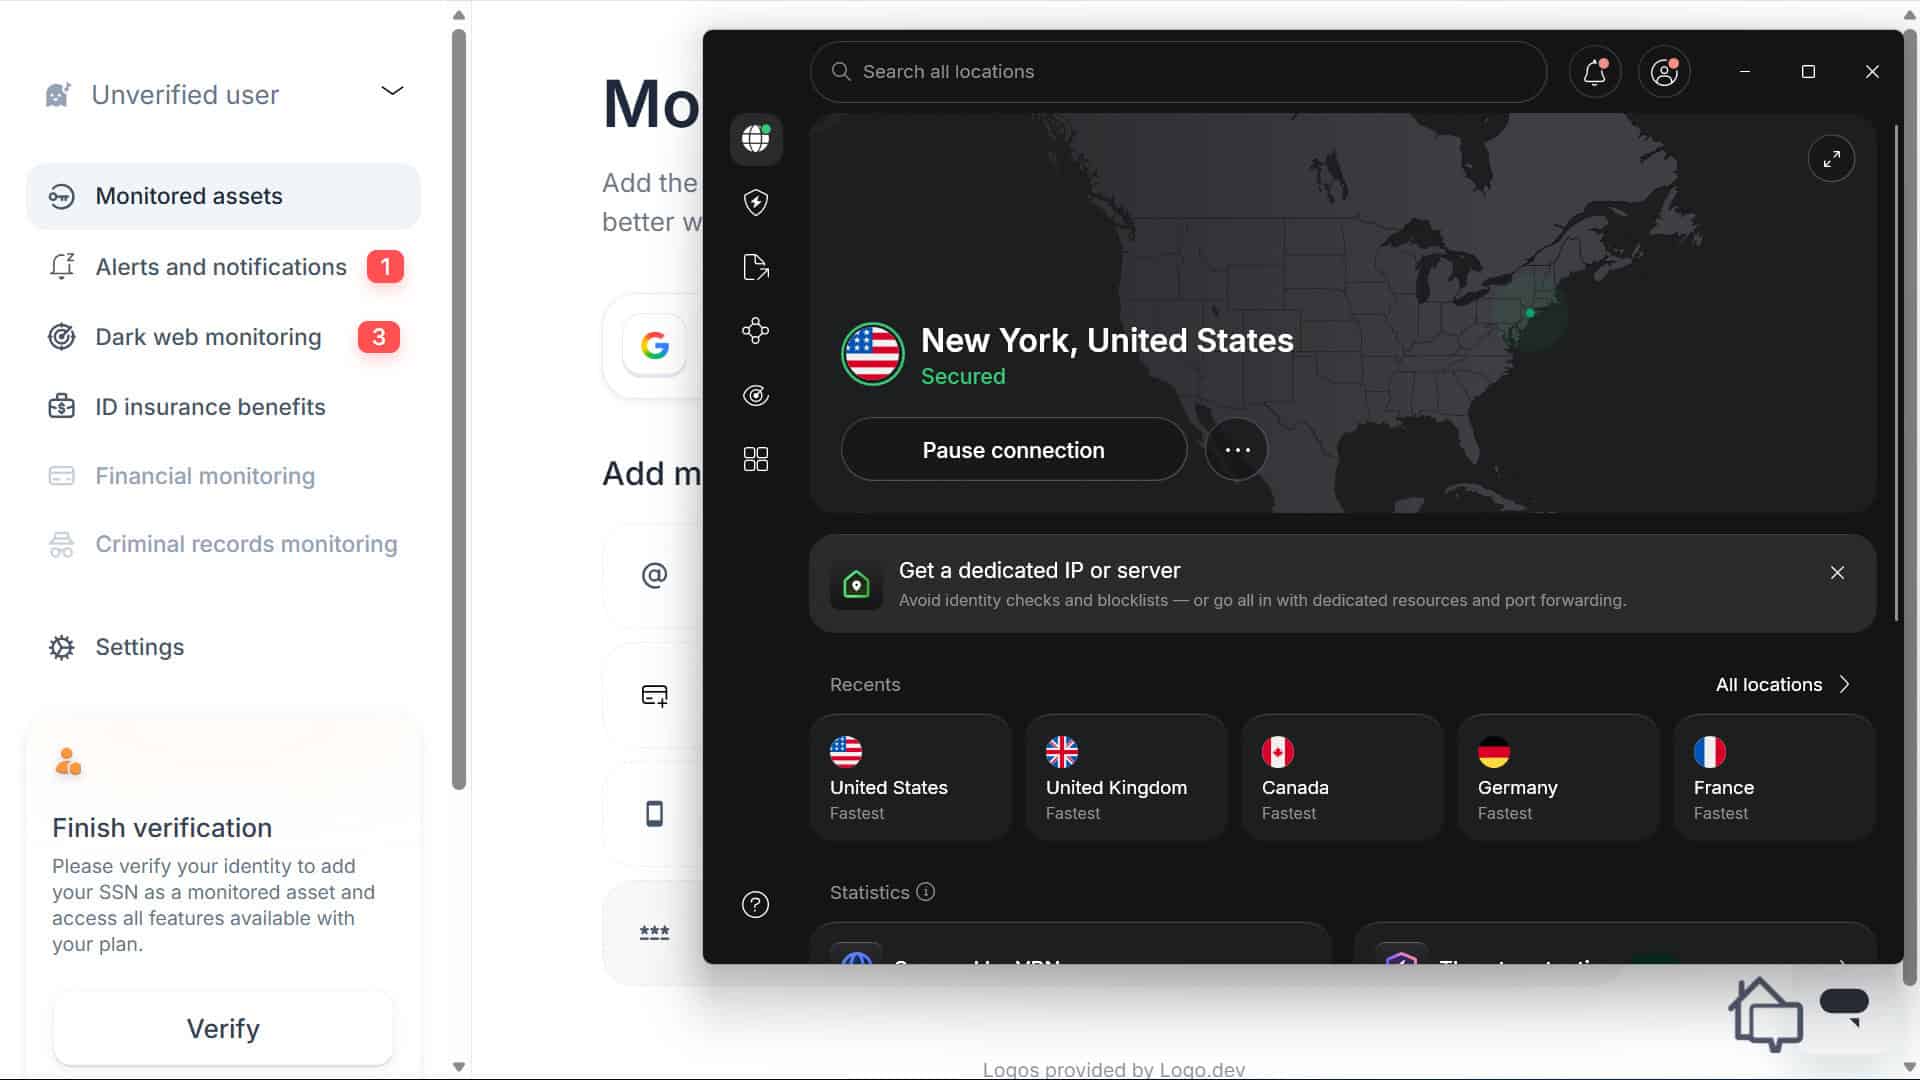Open Criminal records monitoring page
Screen dimensions: 1920x1080
223,544
